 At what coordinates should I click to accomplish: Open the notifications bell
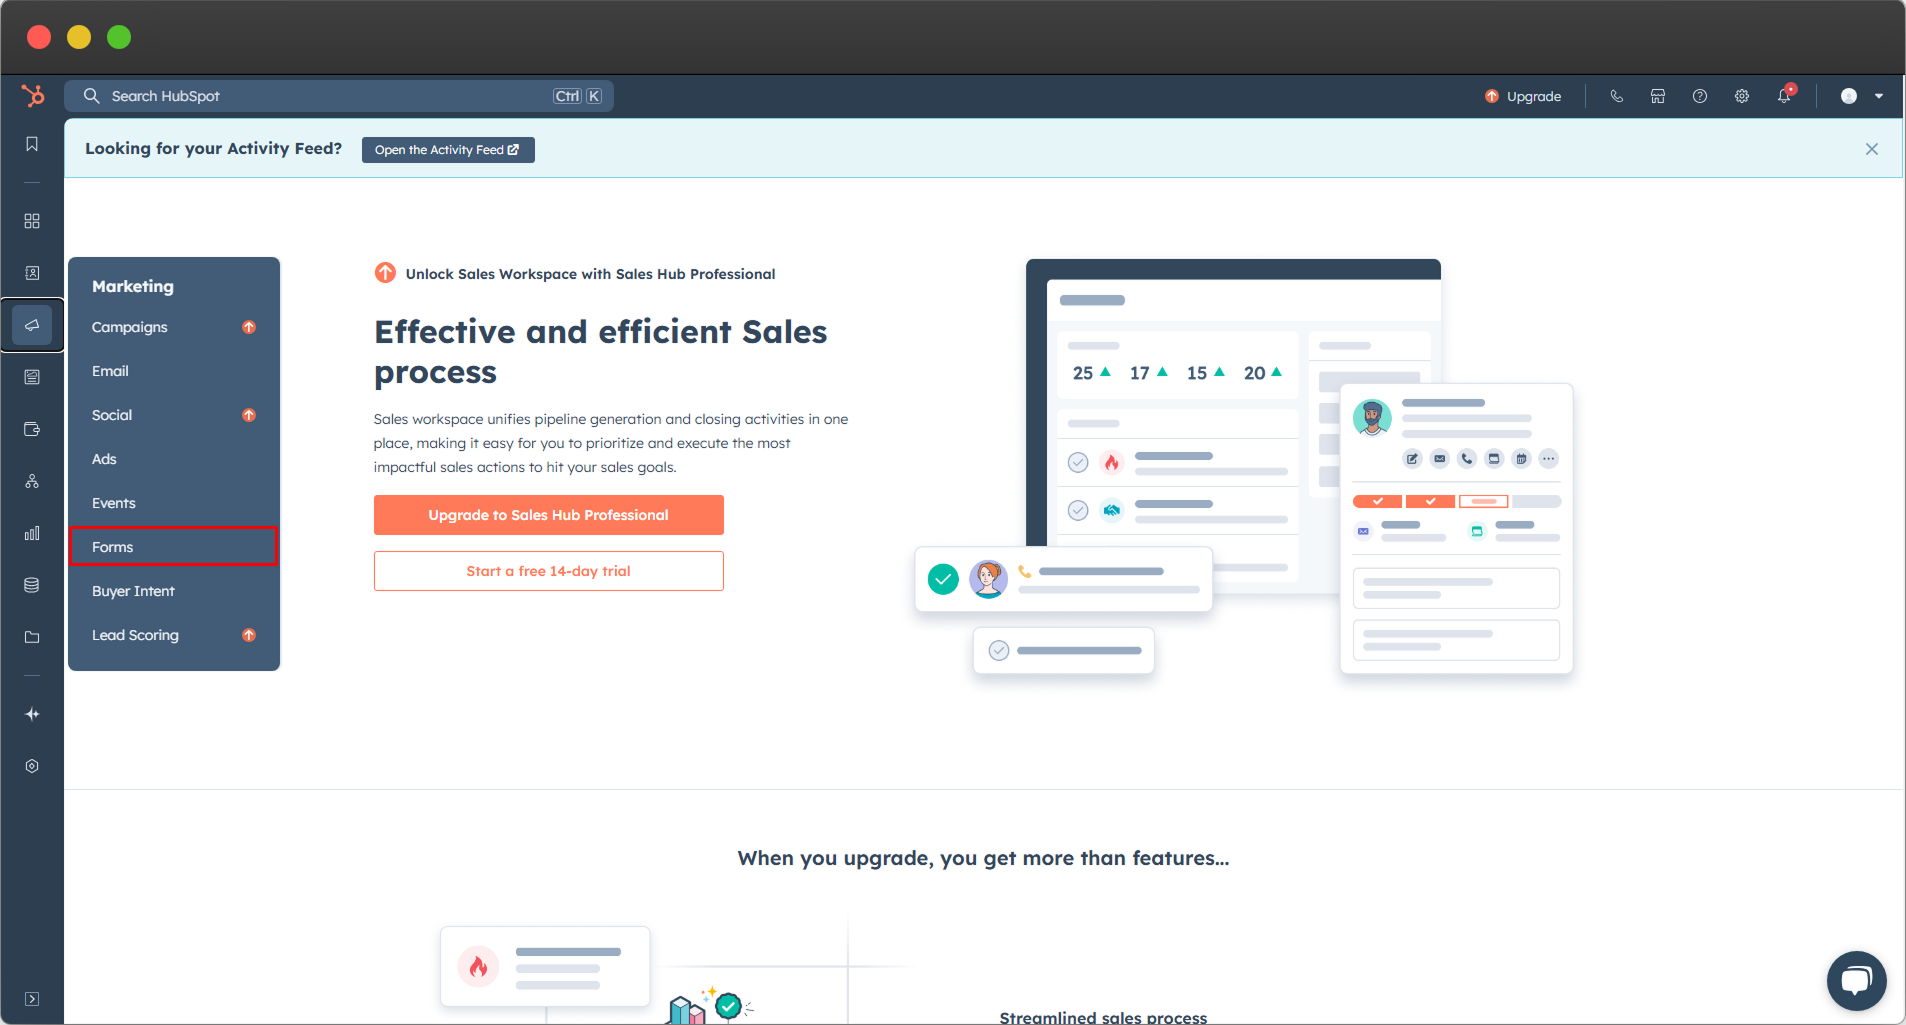(x=1784, y=96)
